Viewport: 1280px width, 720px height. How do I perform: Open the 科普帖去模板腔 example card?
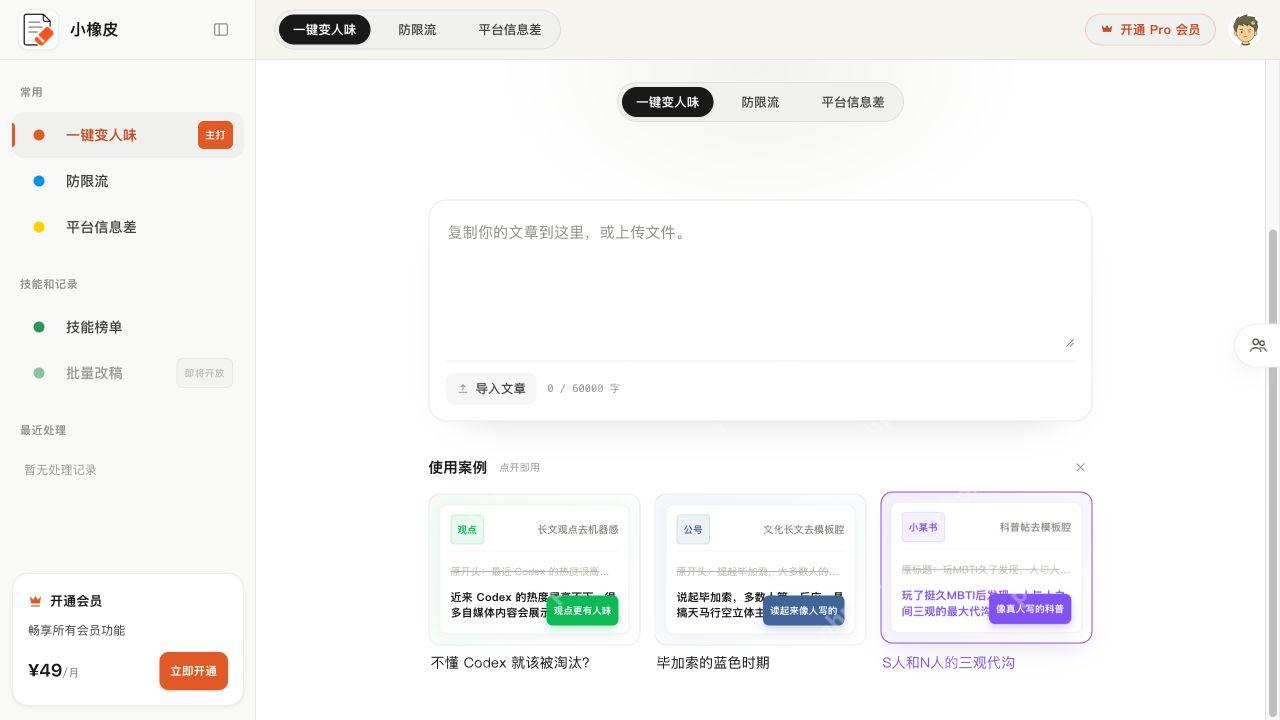pyautogui.click(x=986, y=567)
